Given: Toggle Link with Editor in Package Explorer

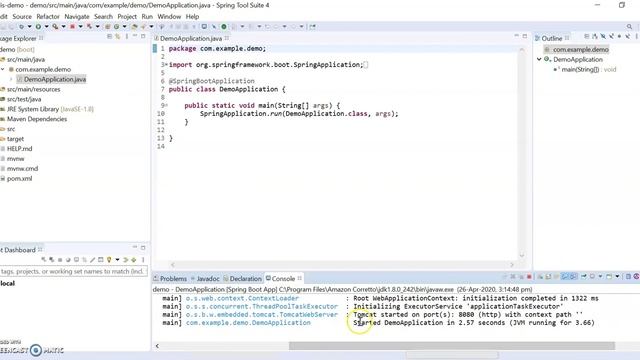Looking at the screenshot, I should [118, 36].
